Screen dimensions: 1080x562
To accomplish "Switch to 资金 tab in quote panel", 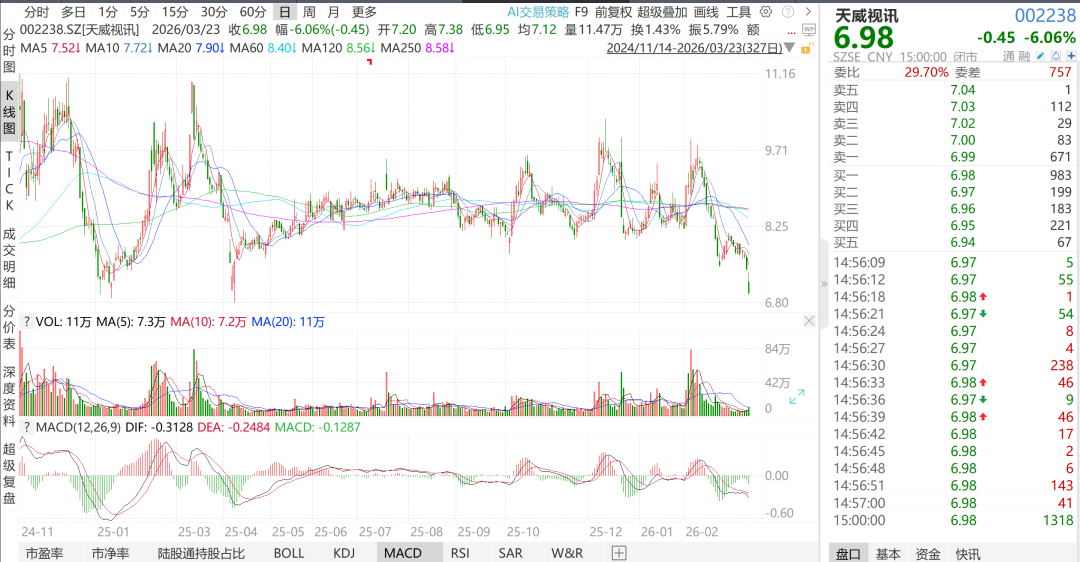I will pyautogui.click(x=927, y=553).
